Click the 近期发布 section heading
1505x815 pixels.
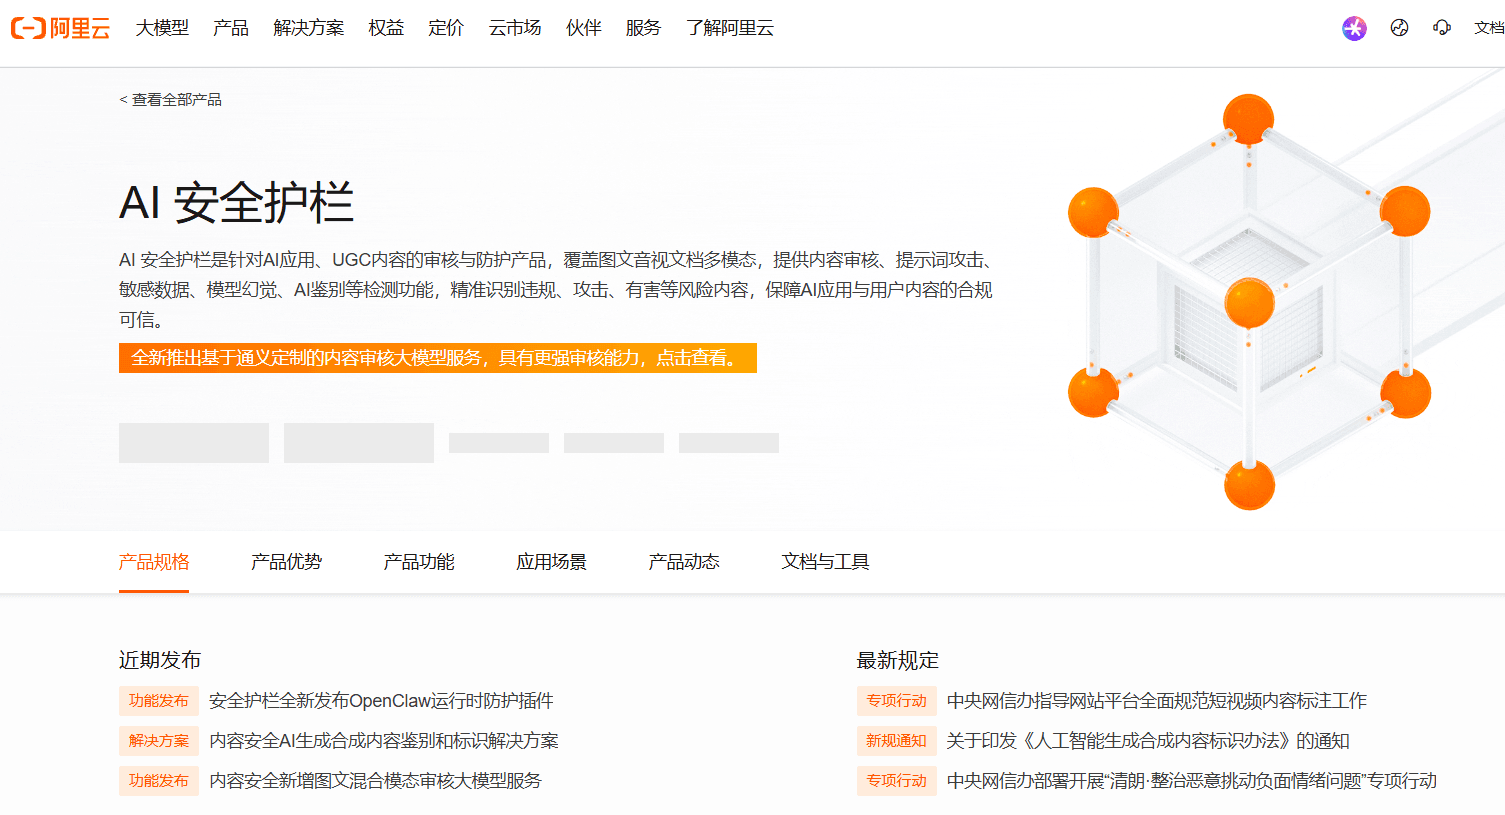point(160,660)
